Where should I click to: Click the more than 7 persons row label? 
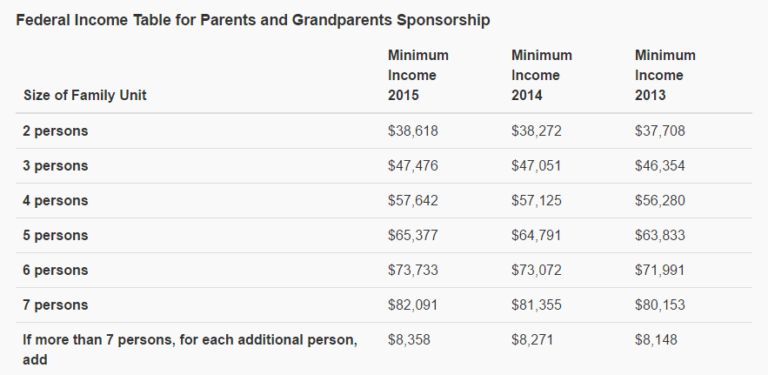(x=190, y=350)
